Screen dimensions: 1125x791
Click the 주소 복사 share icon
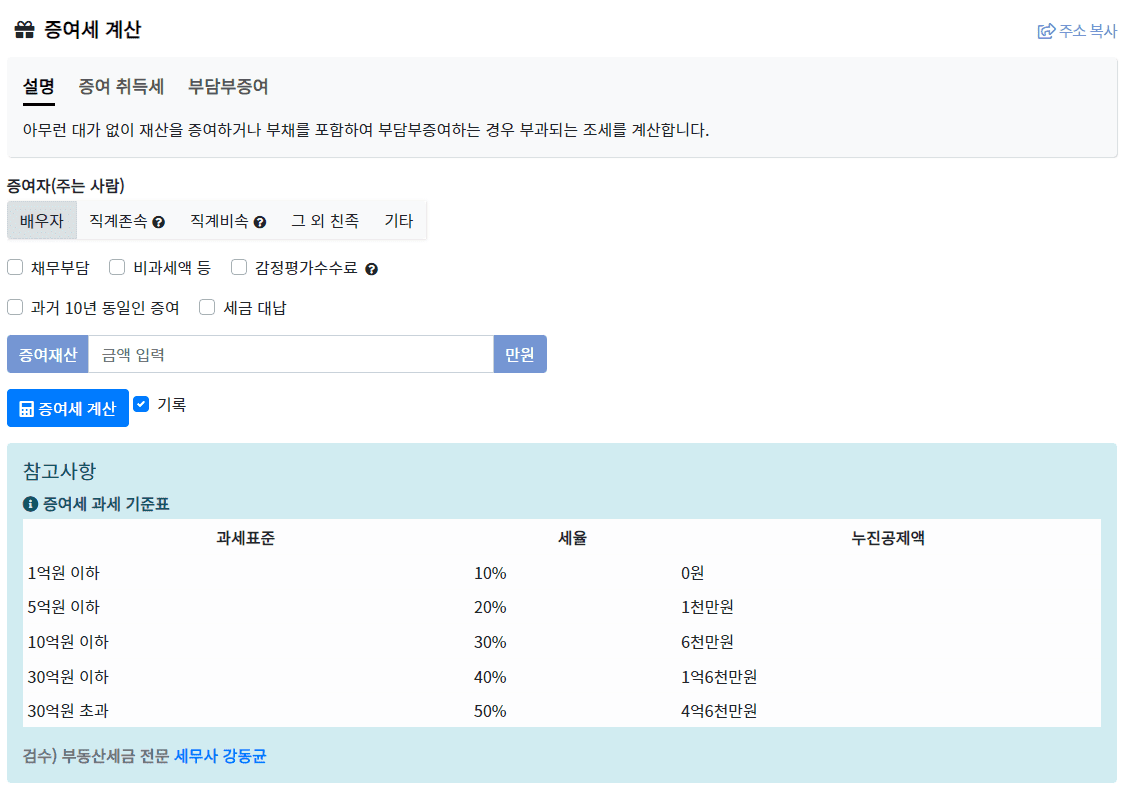1046,31
